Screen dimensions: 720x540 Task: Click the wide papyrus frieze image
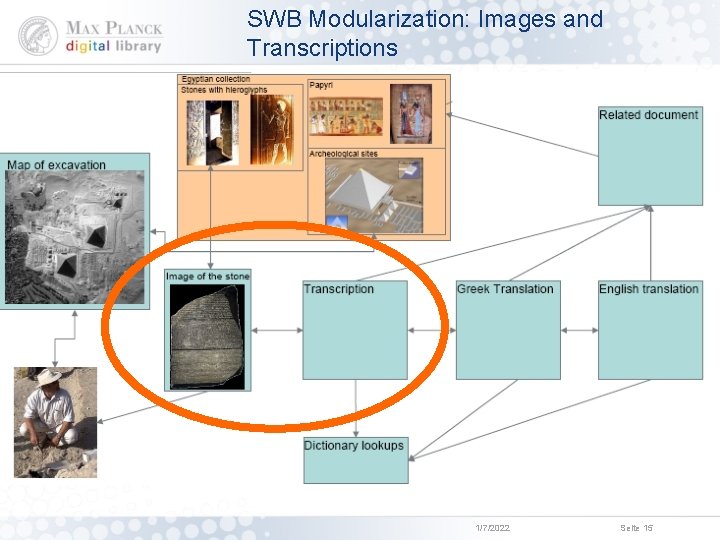pos(346,116)
